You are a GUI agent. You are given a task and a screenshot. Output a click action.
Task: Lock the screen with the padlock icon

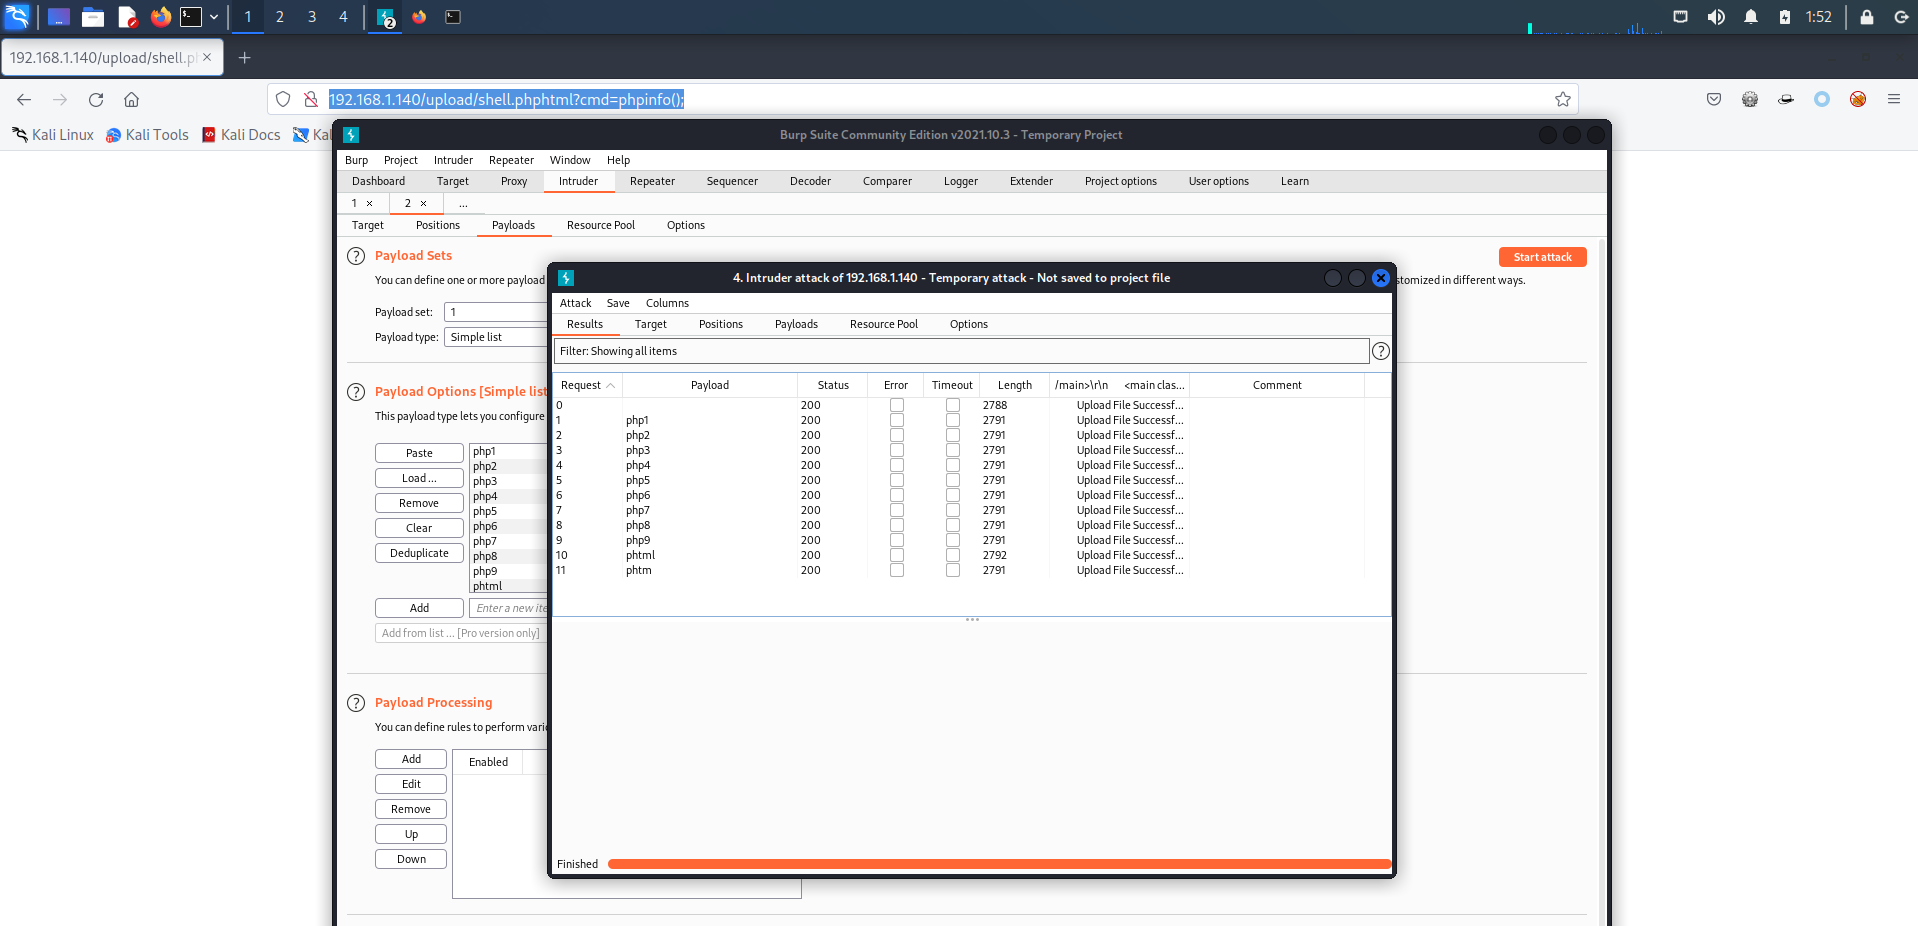pyautogui.click(x=1866, y=17)
